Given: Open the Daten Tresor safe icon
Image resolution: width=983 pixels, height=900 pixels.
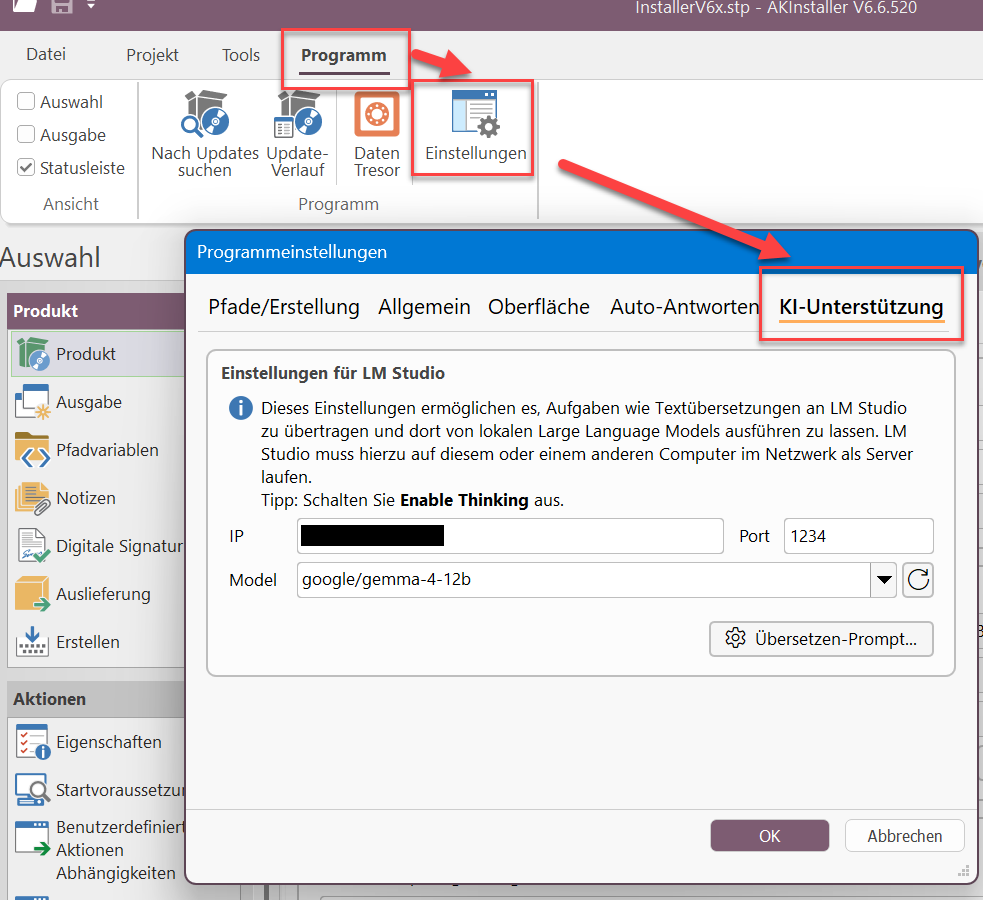Looking at the screenshot, I should (377, 114).
